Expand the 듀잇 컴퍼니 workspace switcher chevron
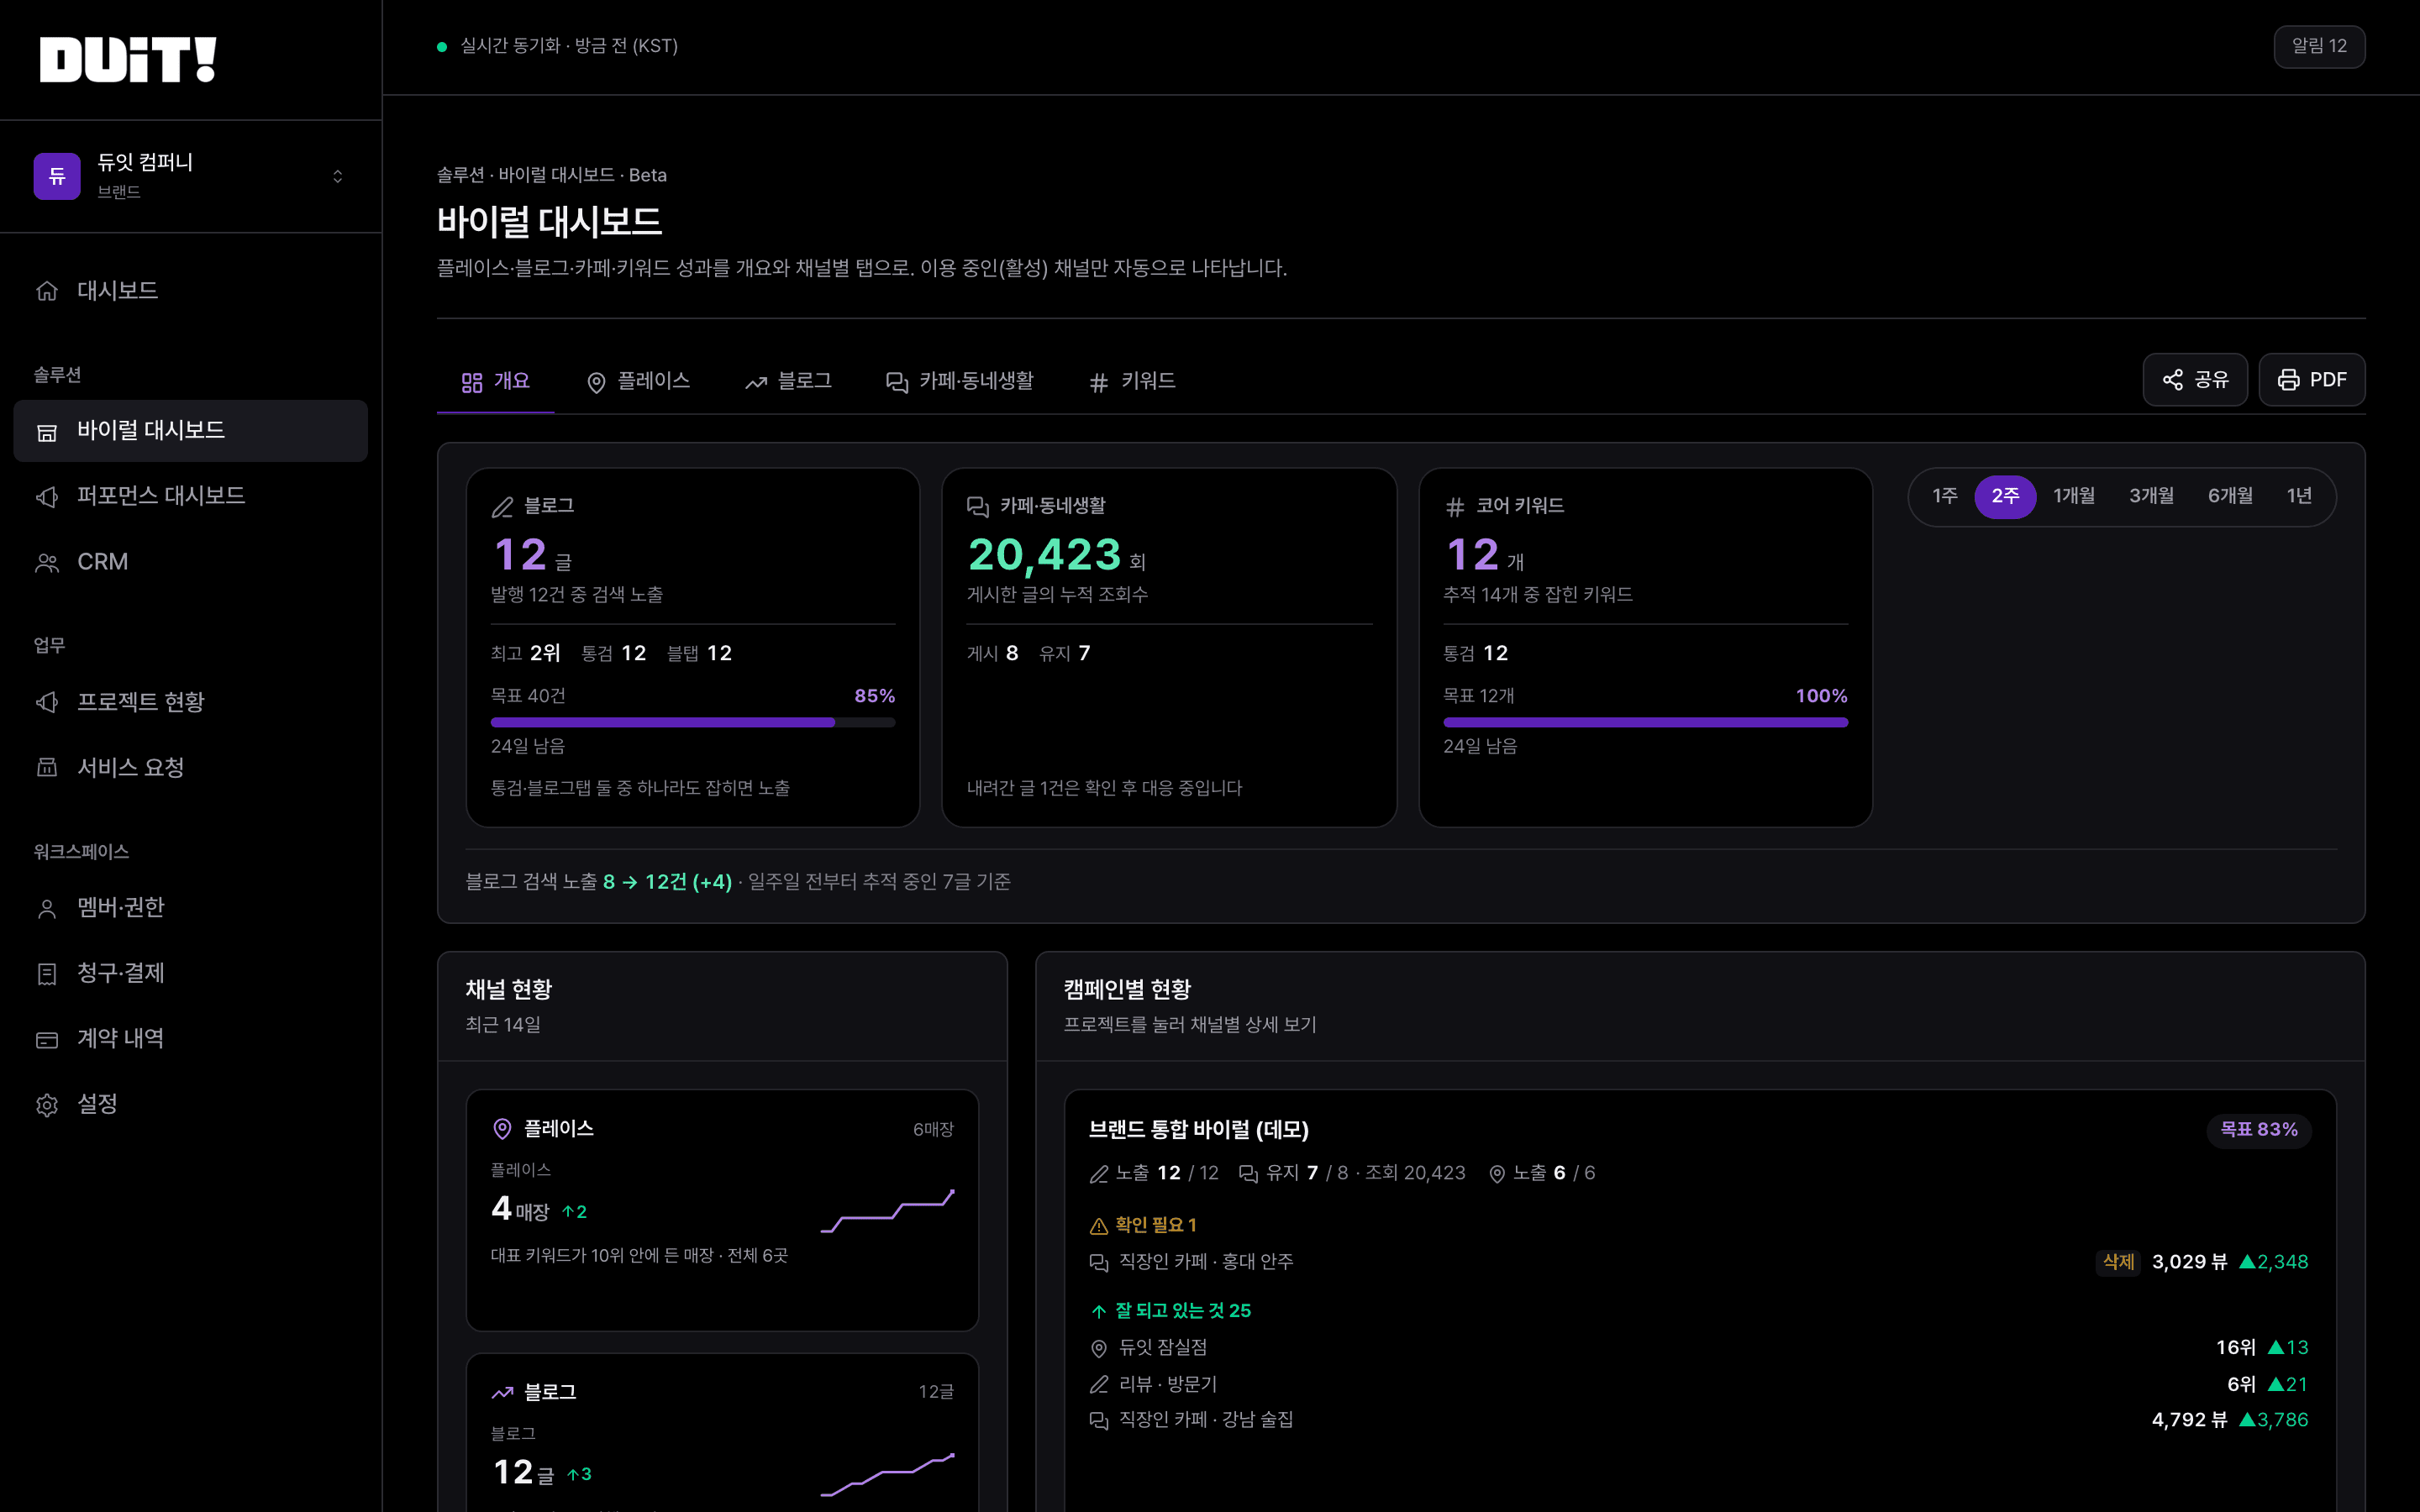Image resolution: width=2420 pixels, height=1512 pixels. tap(338, 176)
